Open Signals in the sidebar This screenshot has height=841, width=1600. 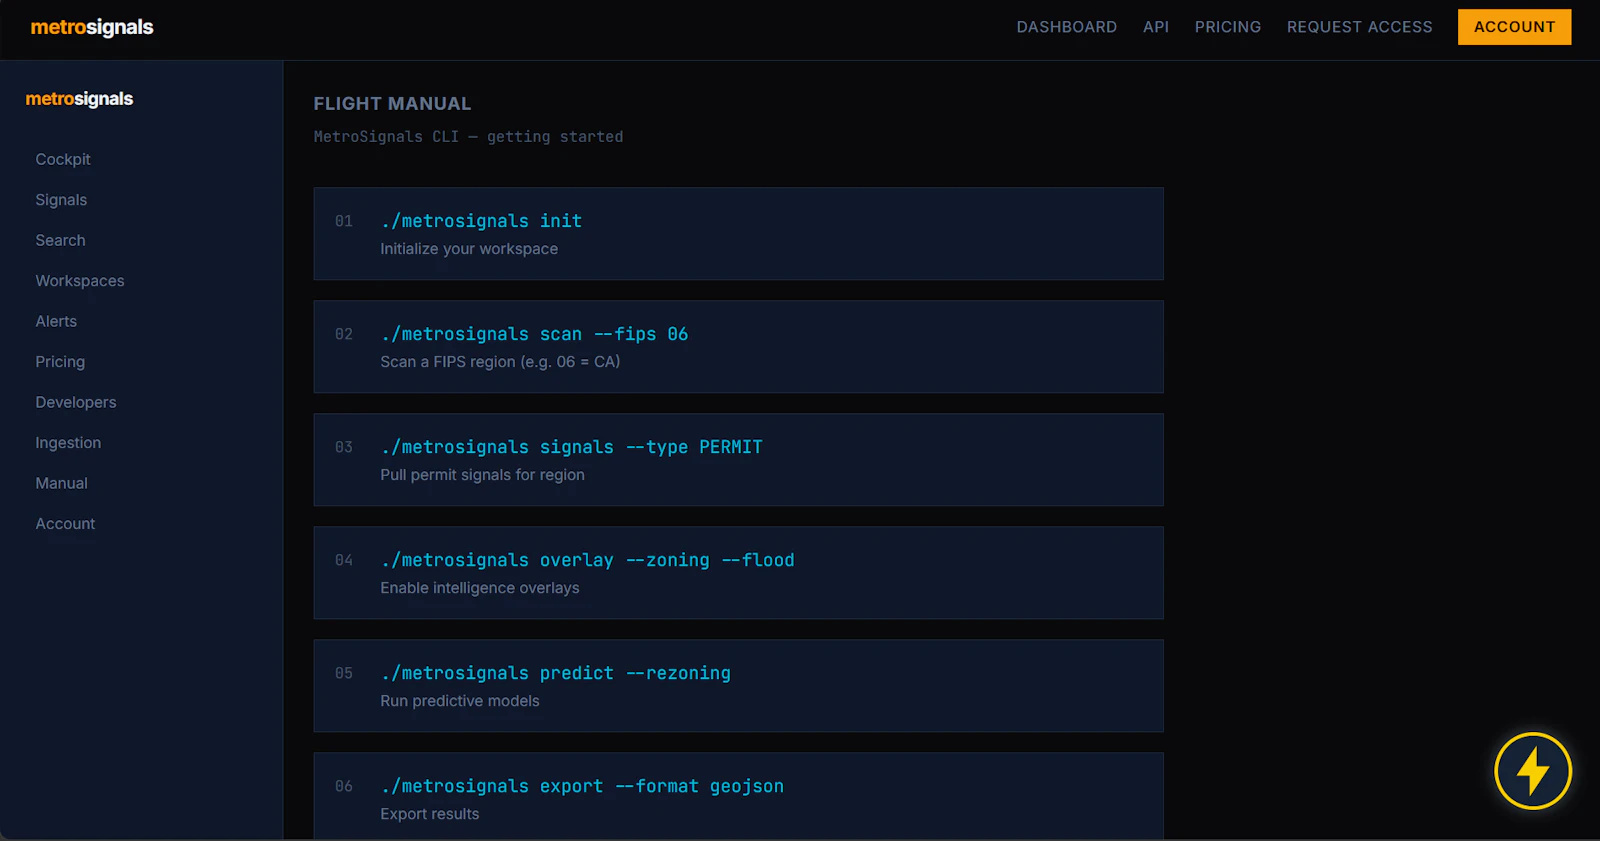pos(61,200)
